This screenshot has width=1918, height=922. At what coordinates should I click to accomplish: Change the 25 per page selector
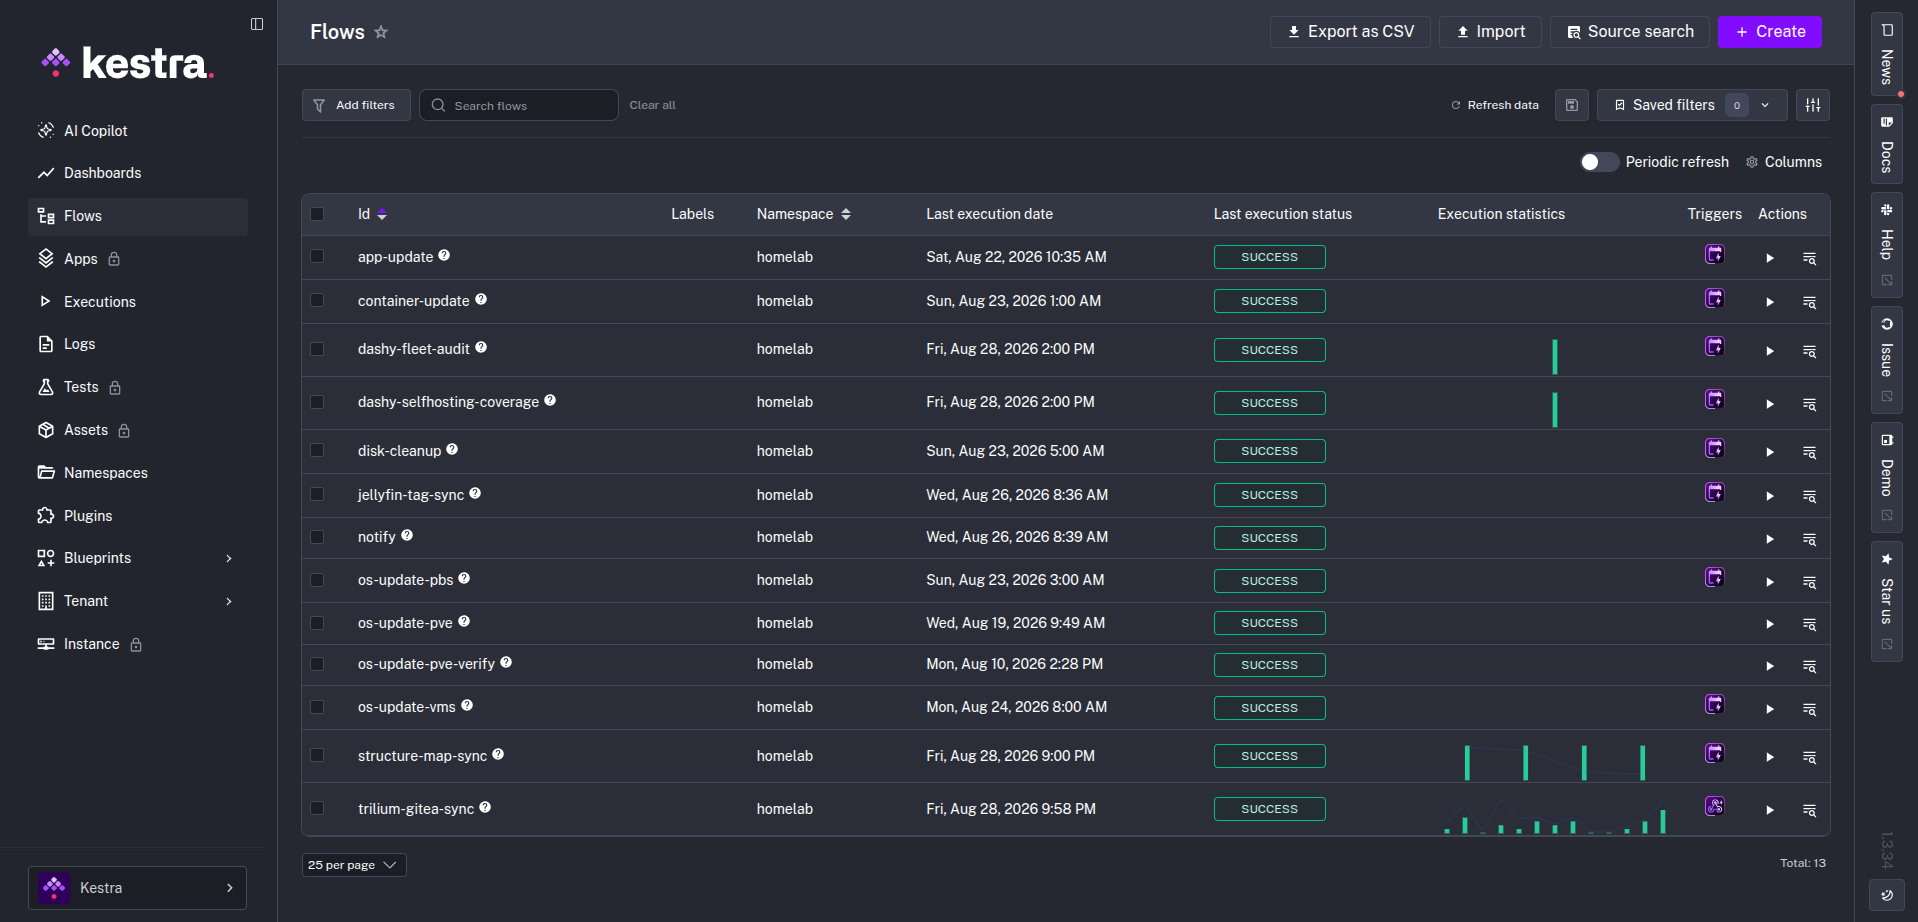pyautogui.click(x=354, y=865)
